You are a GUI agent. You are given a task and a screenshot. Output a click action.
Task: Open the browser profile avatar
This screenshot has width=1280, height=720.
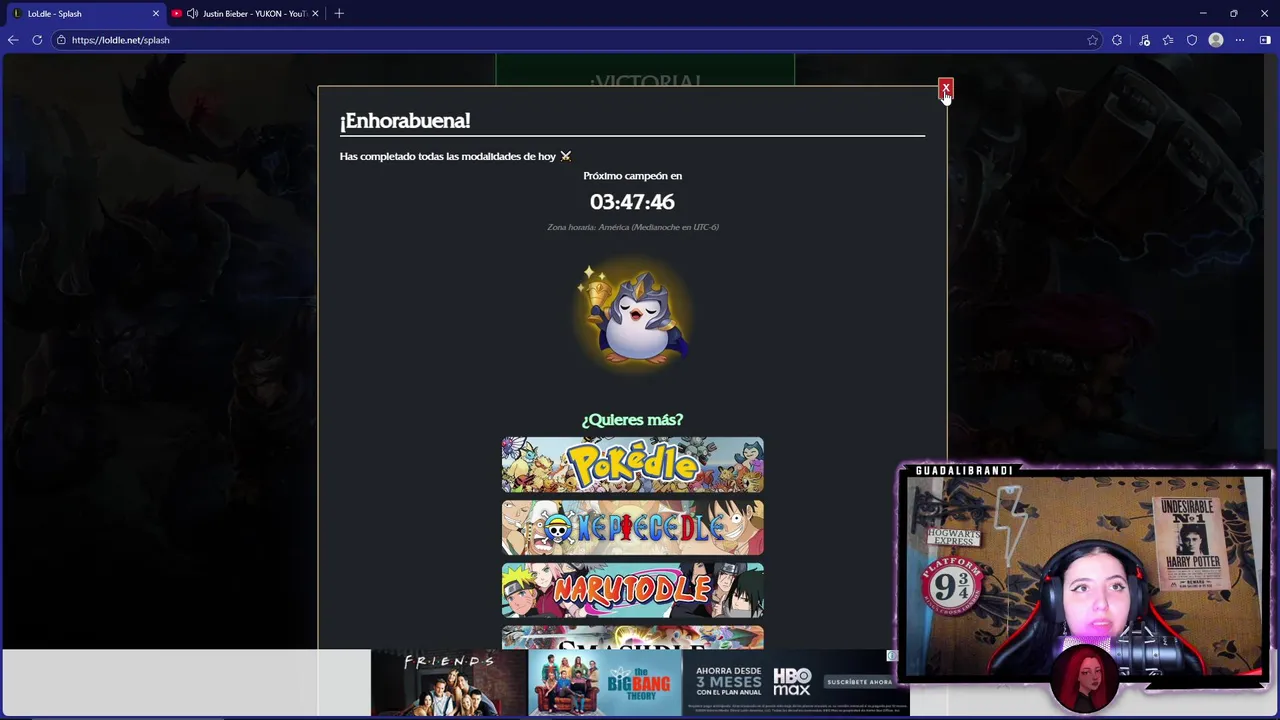[x=1216, y=40]
